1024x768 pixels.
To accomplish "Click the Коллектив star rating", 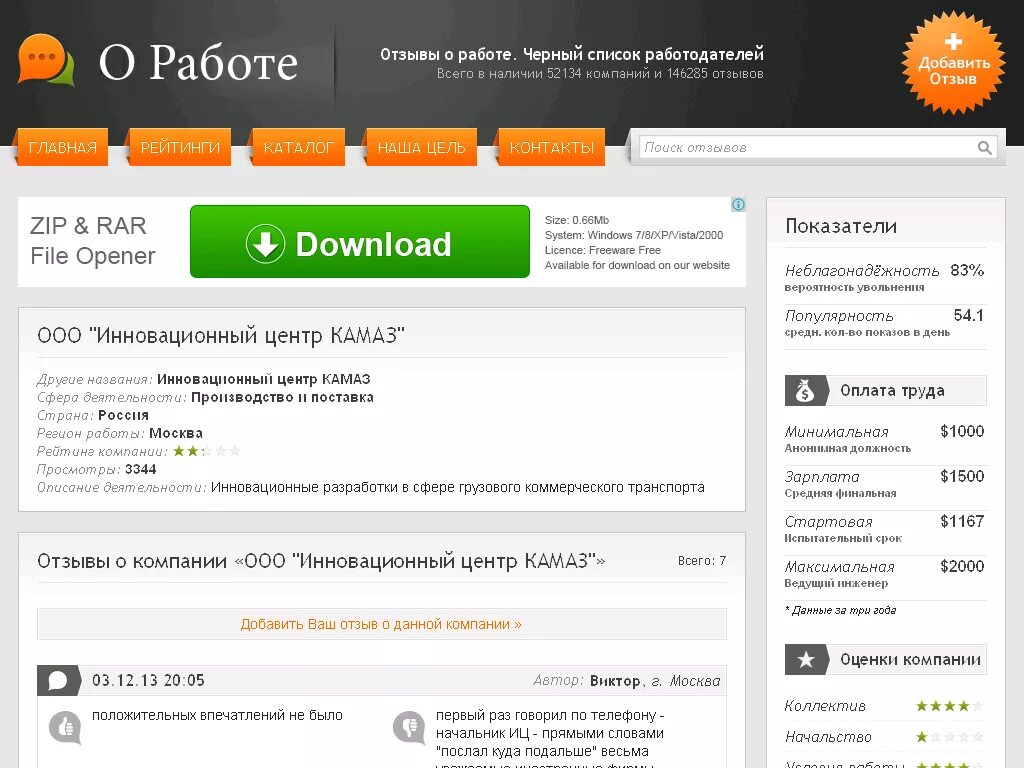I will [949, 706].
